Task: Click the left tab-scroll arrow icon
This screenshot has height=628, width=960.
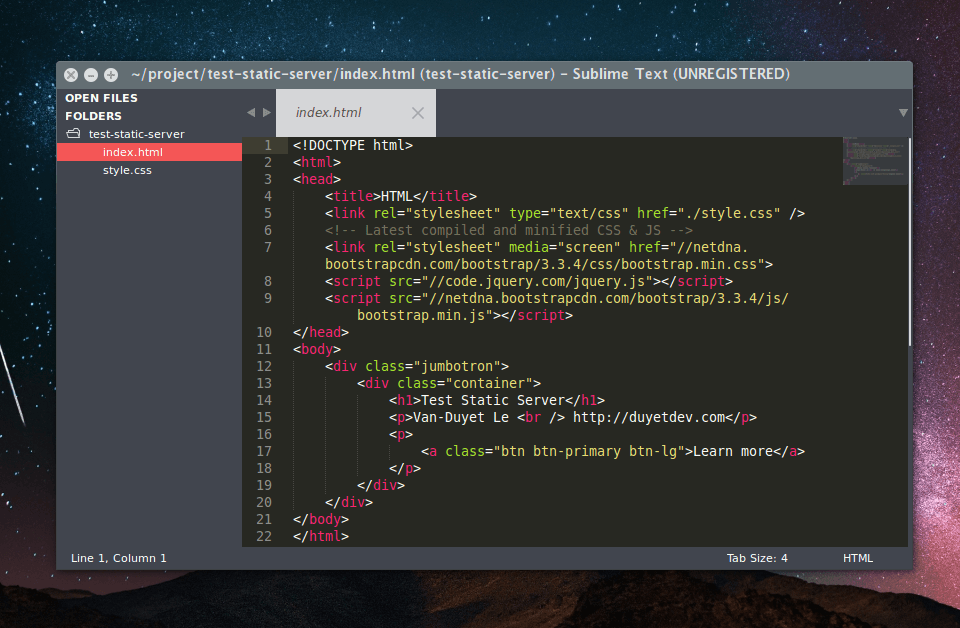Action: click(x=250, y=112)
